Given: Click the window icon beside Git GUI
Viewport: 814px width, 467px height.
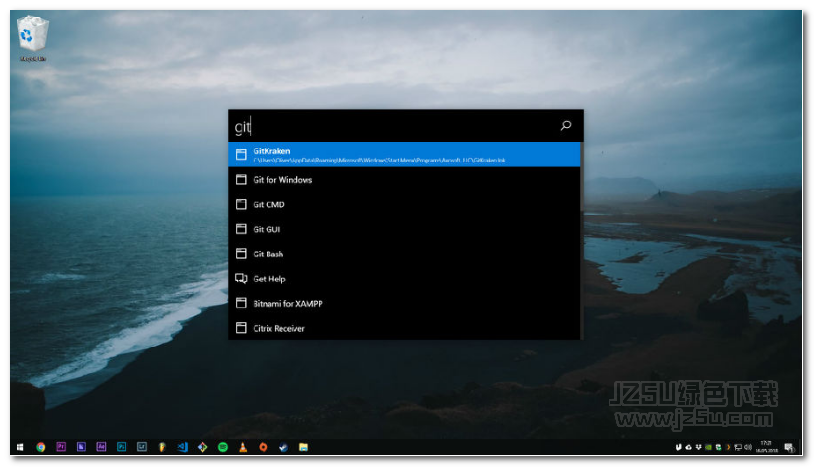Looking at the screenshot, I should coord(241,229).
